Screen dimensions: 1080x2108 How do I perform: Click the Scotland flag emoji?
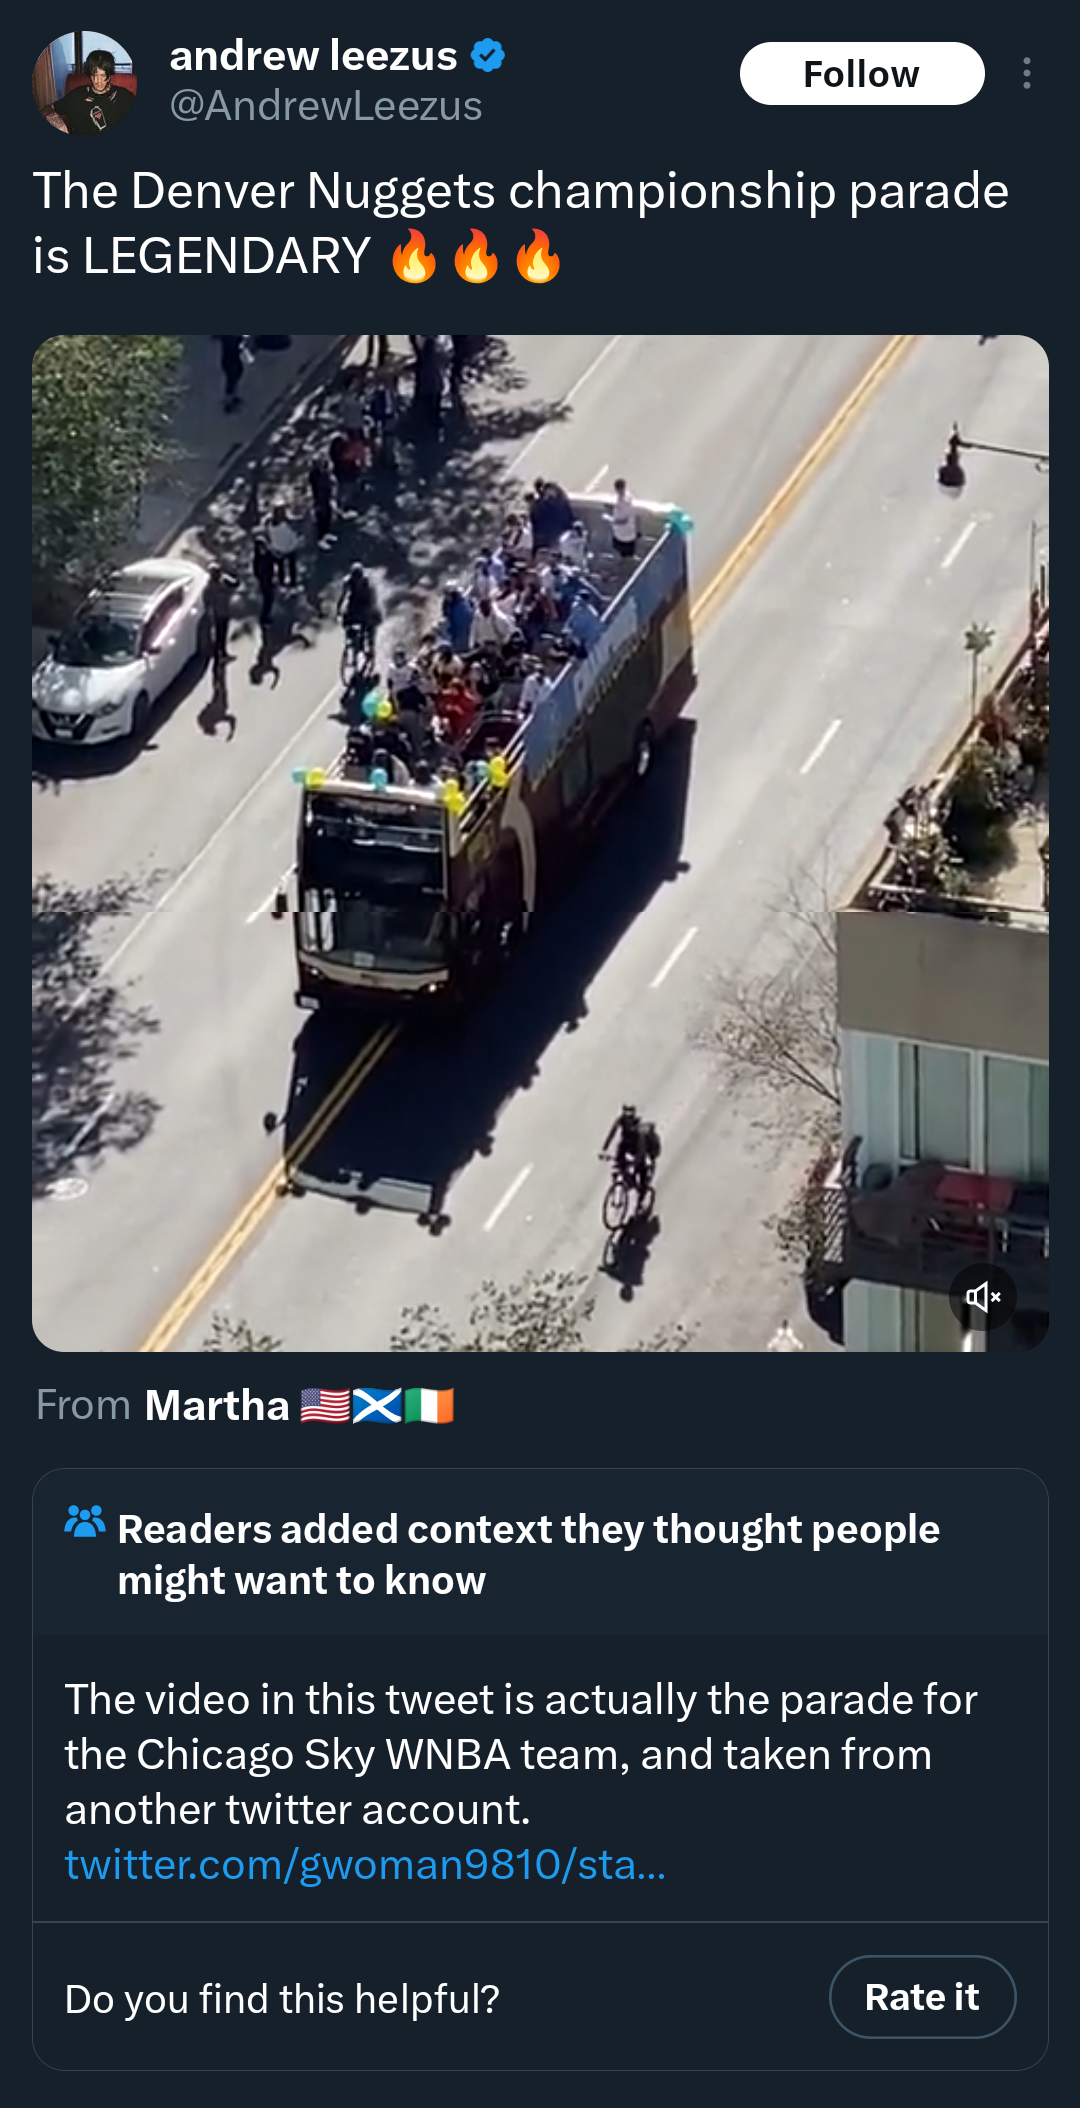(x=377, y=1406)
